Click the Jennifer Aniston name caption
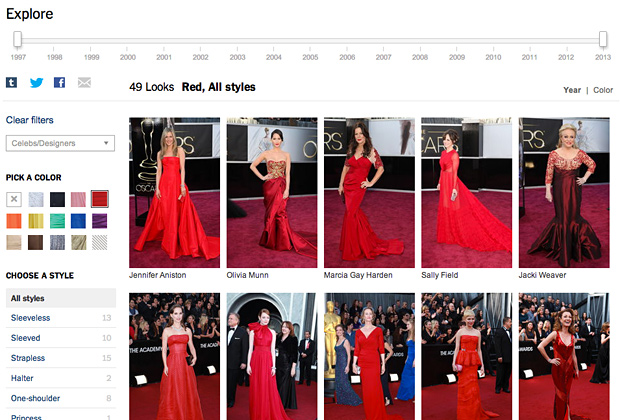 (157, 275)
